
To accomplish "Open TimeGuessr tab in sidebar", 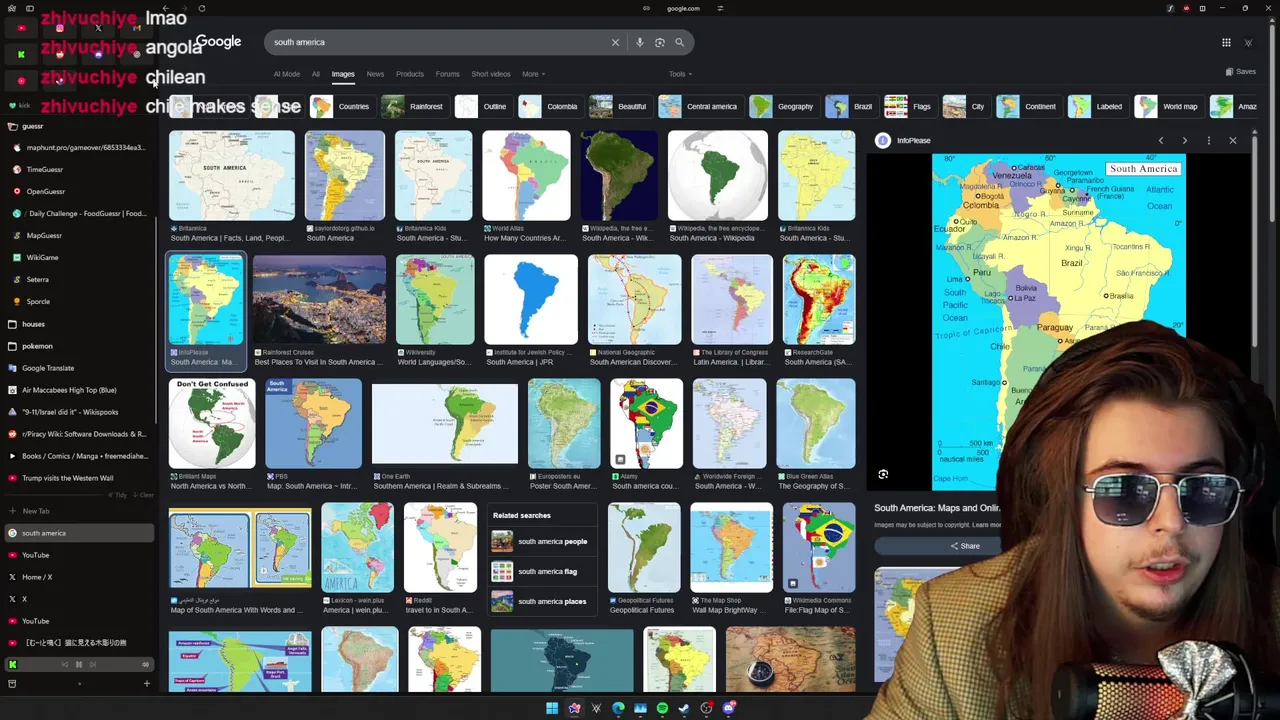I will (79, 170).
